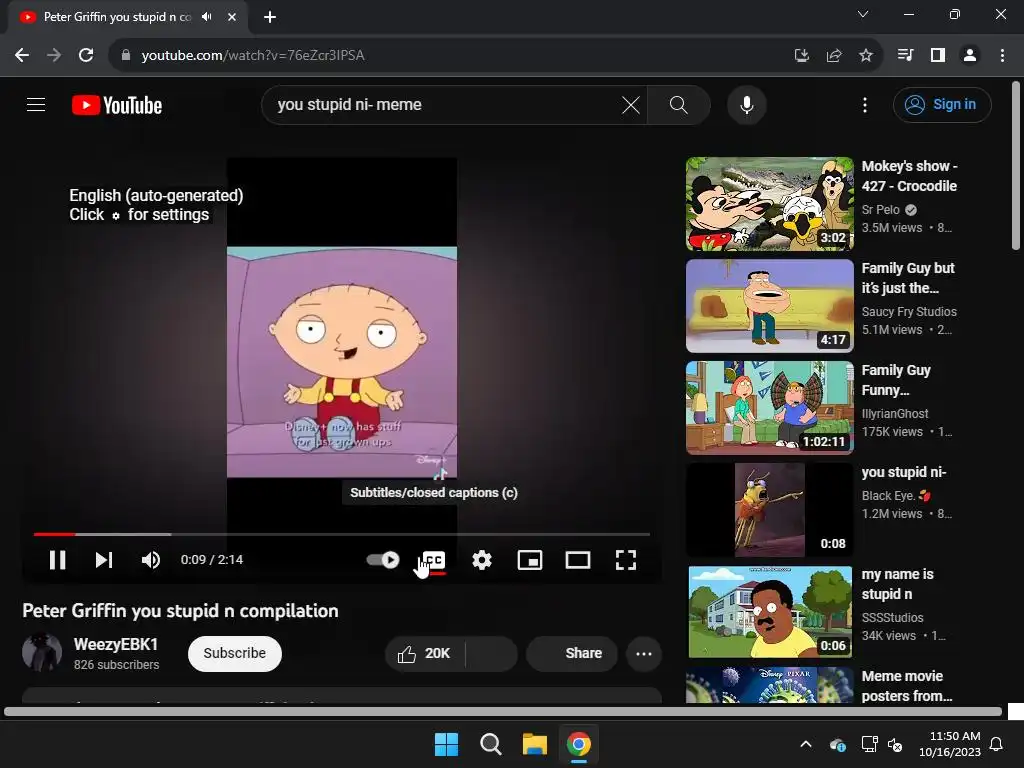This screenshot has height=768, width=1024.
Task: Subscribe to WeezyEBK1
Action: point(234,653)
